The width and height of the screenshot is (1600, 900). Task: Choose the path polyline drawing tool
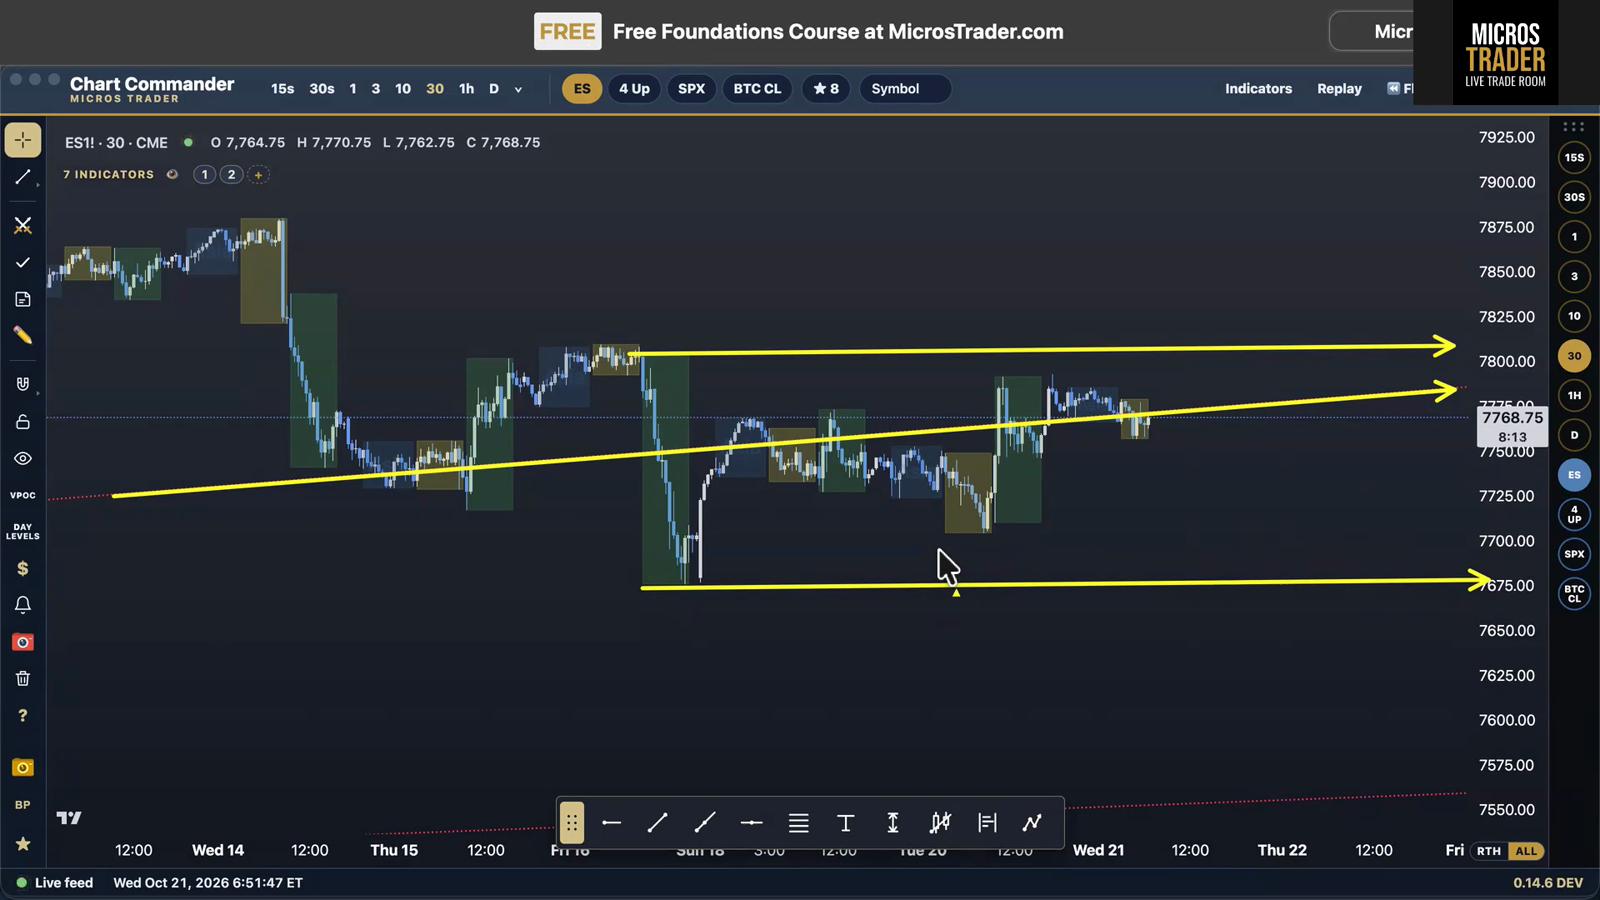click(1032, 823)
